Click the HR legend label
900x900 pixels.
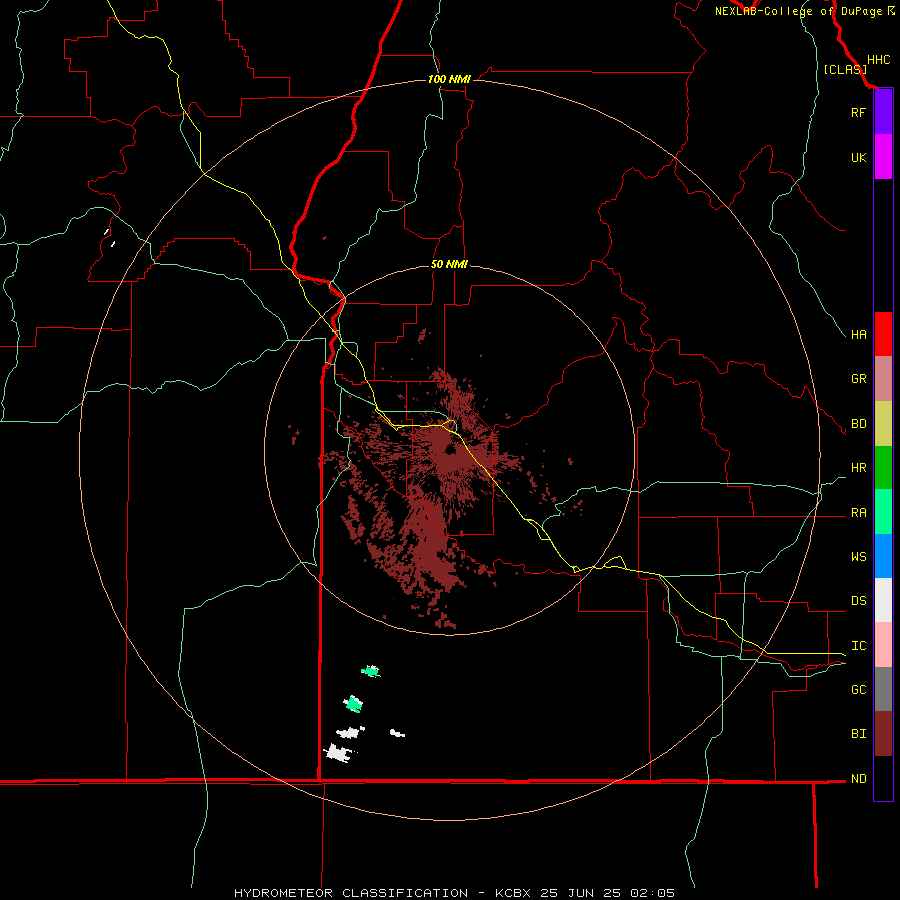coord(858,468)
